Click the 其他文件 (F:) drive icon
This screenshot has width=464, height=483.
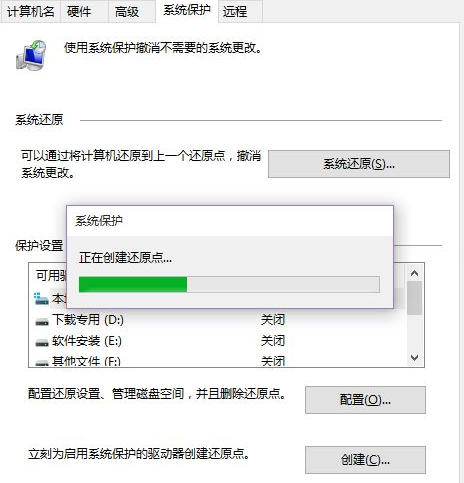point(42,363)
